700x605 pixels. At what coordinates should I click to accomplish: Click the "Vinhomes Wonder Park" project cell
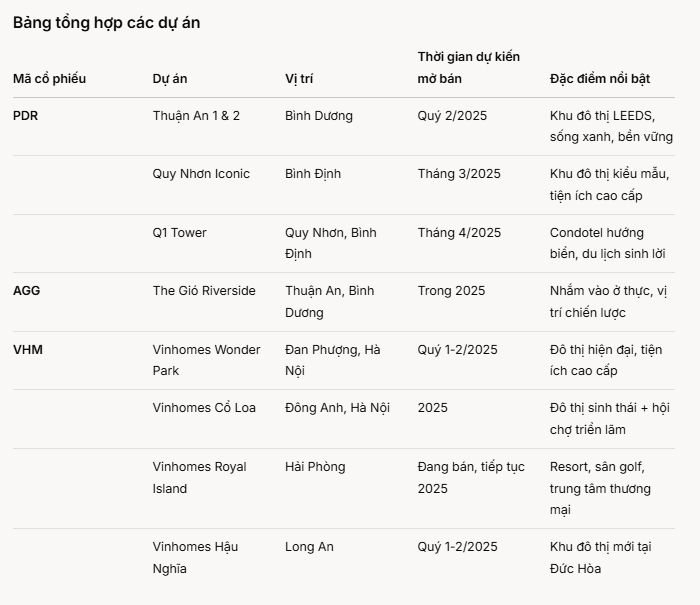point(206,360)
